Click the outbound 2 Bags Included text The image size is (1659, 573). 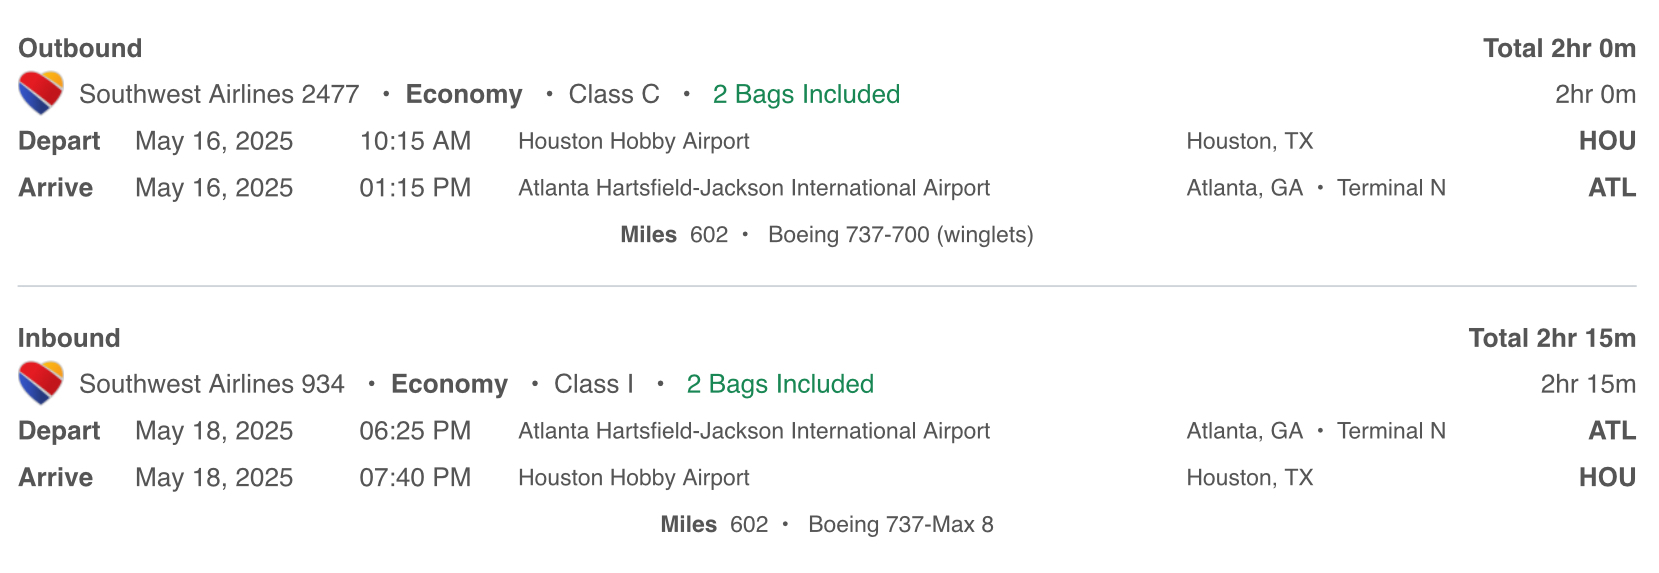tap(806, 94)
